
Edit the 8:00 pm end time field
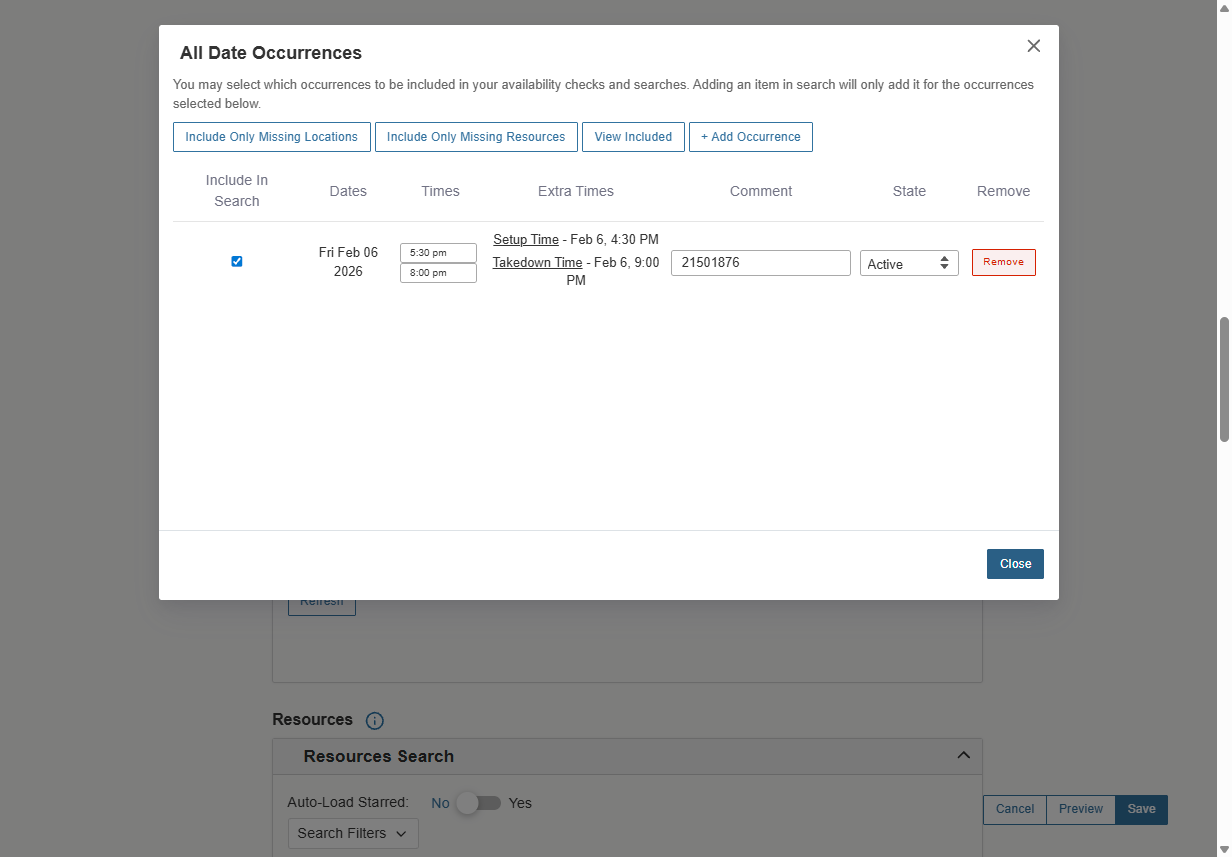click(438, 273)
